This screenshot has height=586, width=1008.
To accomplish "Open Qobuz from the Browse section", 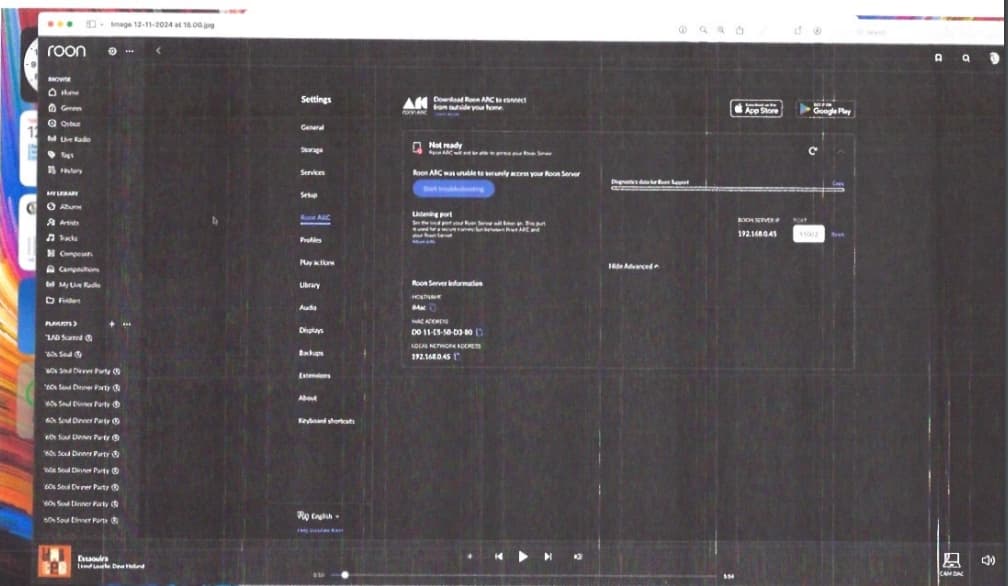I will [64, 123].
